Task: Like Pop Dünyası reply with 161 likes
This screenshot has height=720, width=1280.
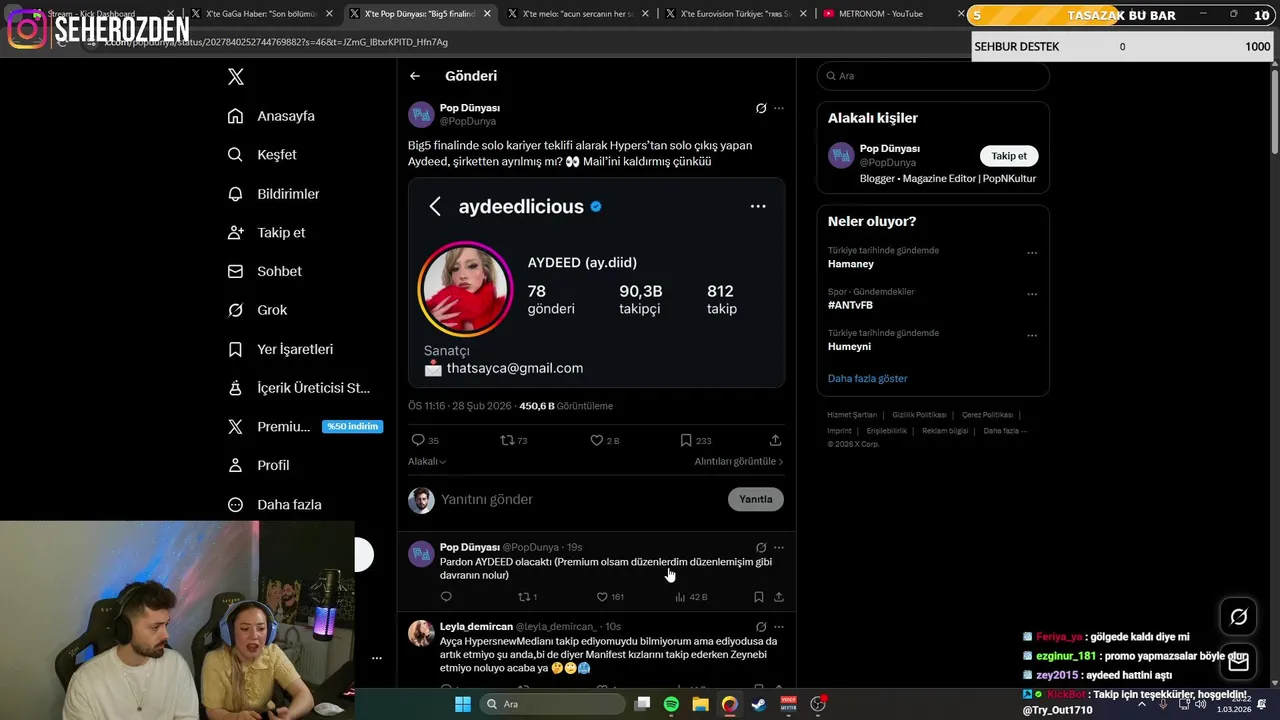Action: 610,597
